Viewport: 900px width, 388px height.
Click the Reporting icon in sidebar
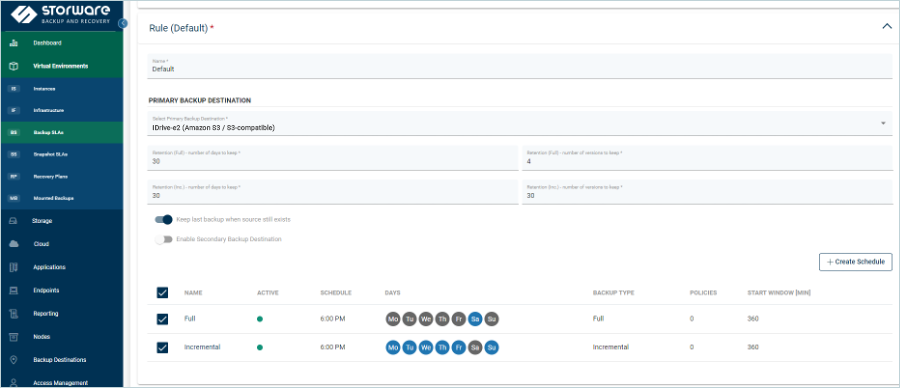coord(14,314)
